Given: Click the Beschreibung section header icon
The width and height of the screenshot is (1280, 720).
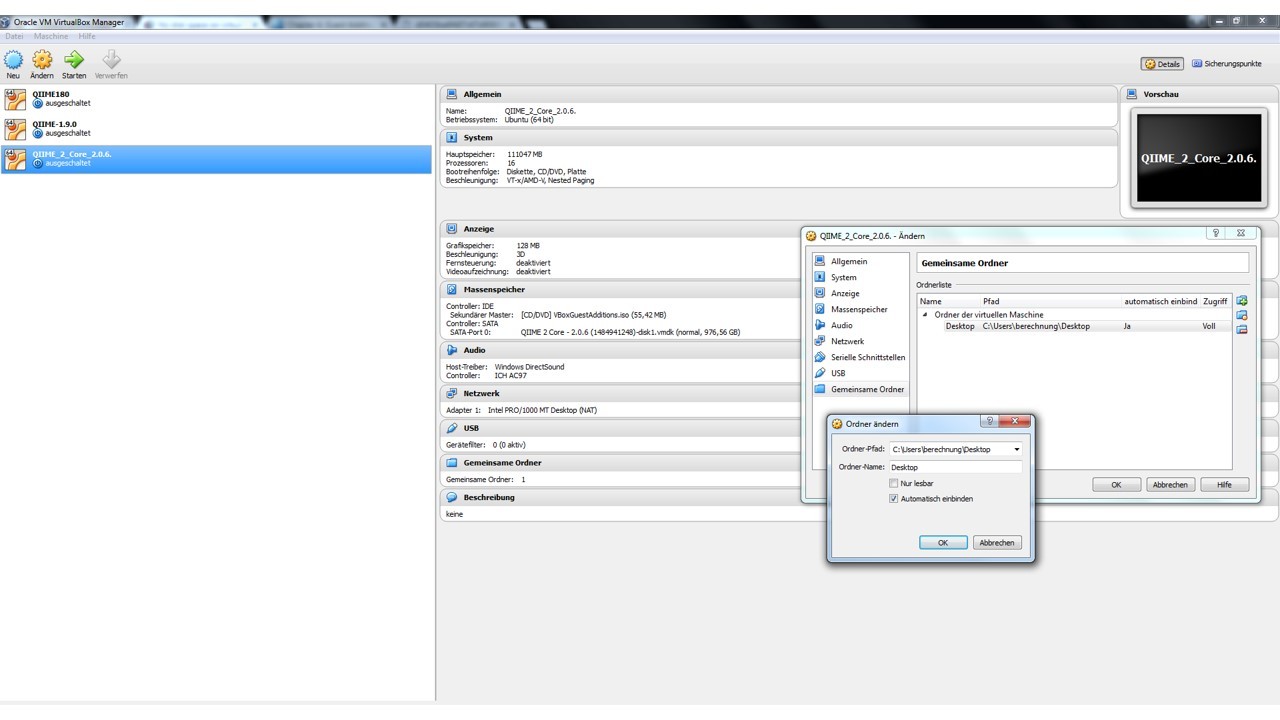Looking at the screenshot, I should 452,497.
